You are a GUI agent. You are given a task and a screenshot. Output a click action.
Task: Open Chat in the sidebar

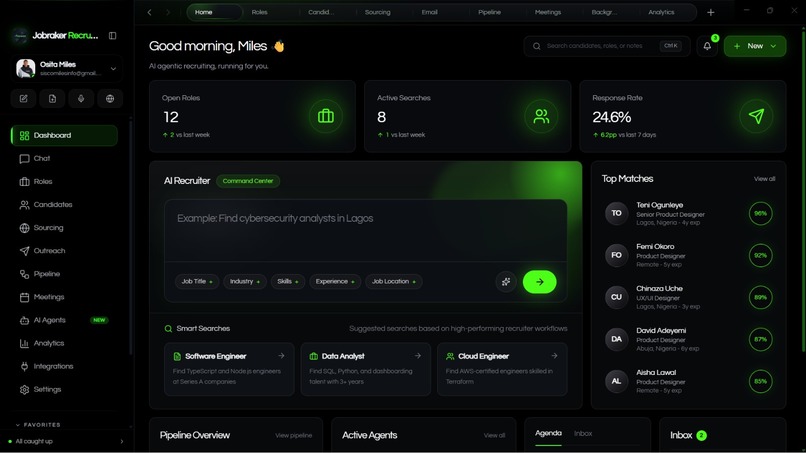tap(64, 158)
